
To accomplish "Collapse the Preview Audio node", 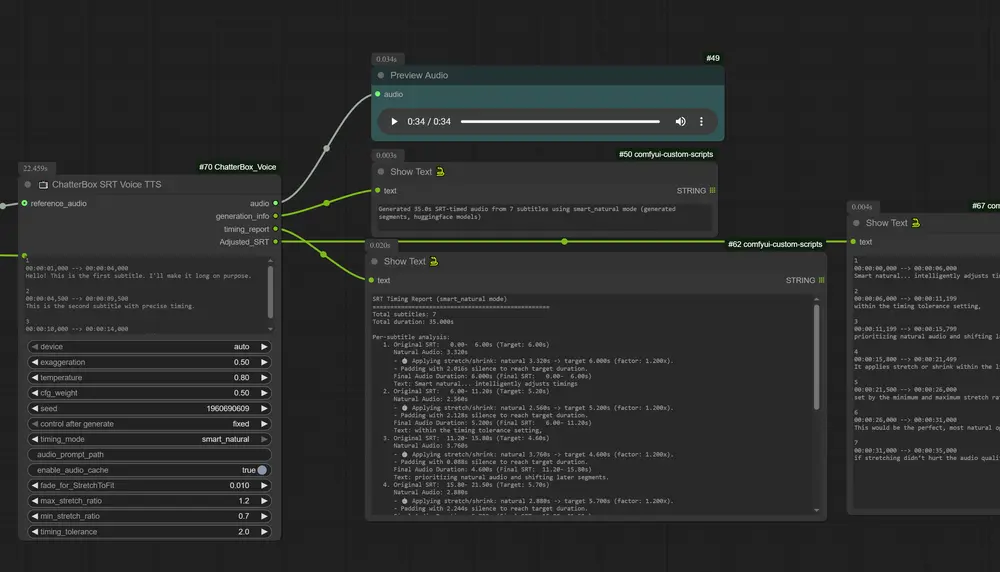I will tap(381, 75).
